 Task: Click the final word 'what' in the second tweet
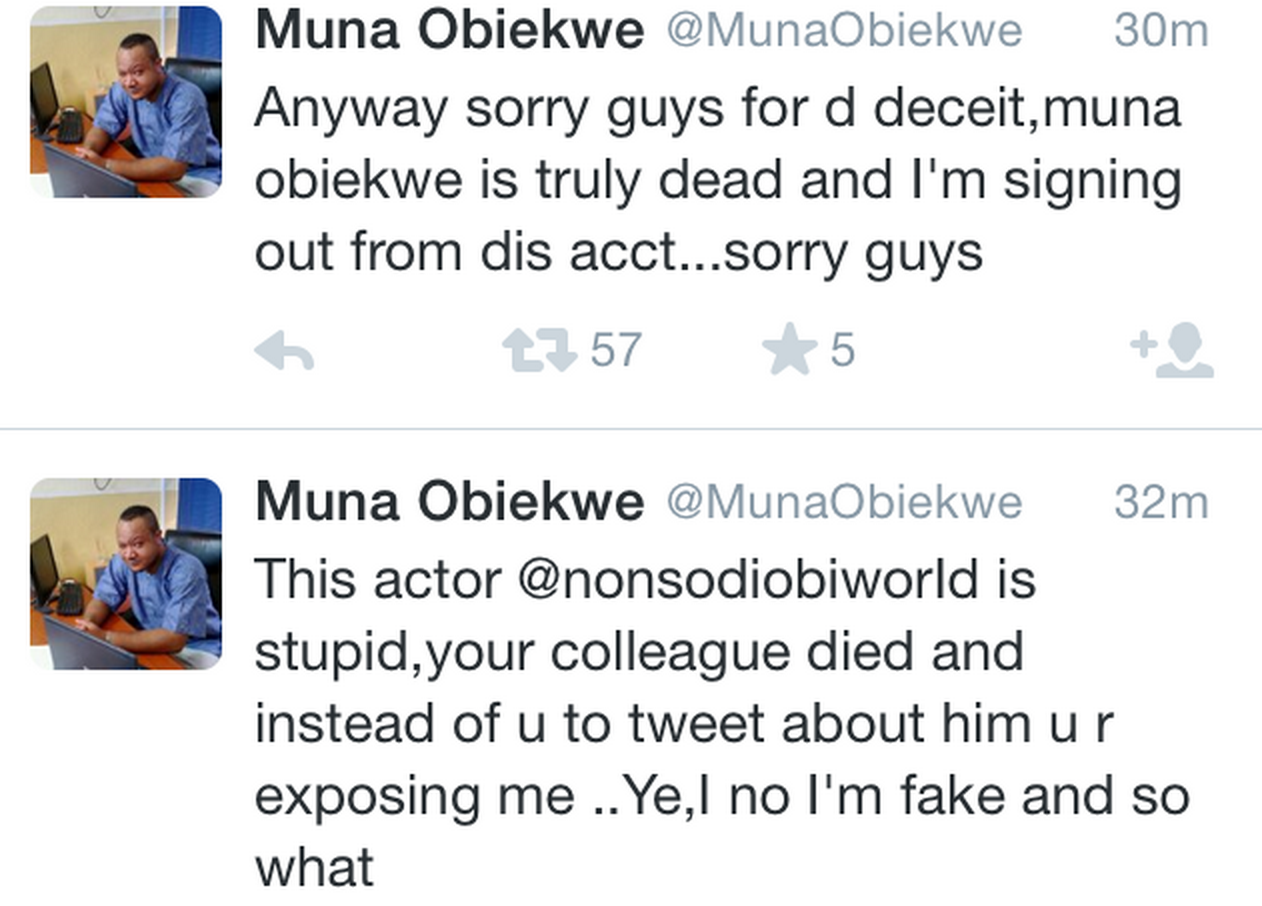point(314,867)
